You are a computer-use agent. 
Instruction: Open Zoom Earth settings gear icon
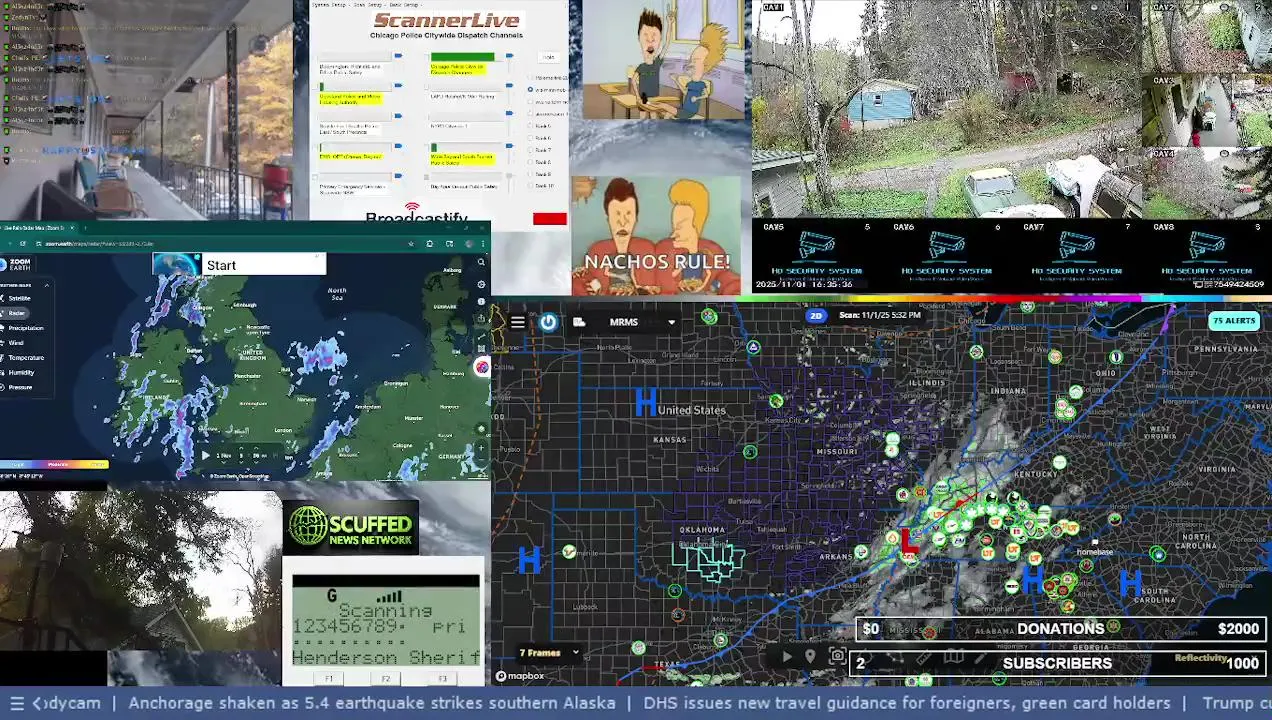[x=481, y=284]
